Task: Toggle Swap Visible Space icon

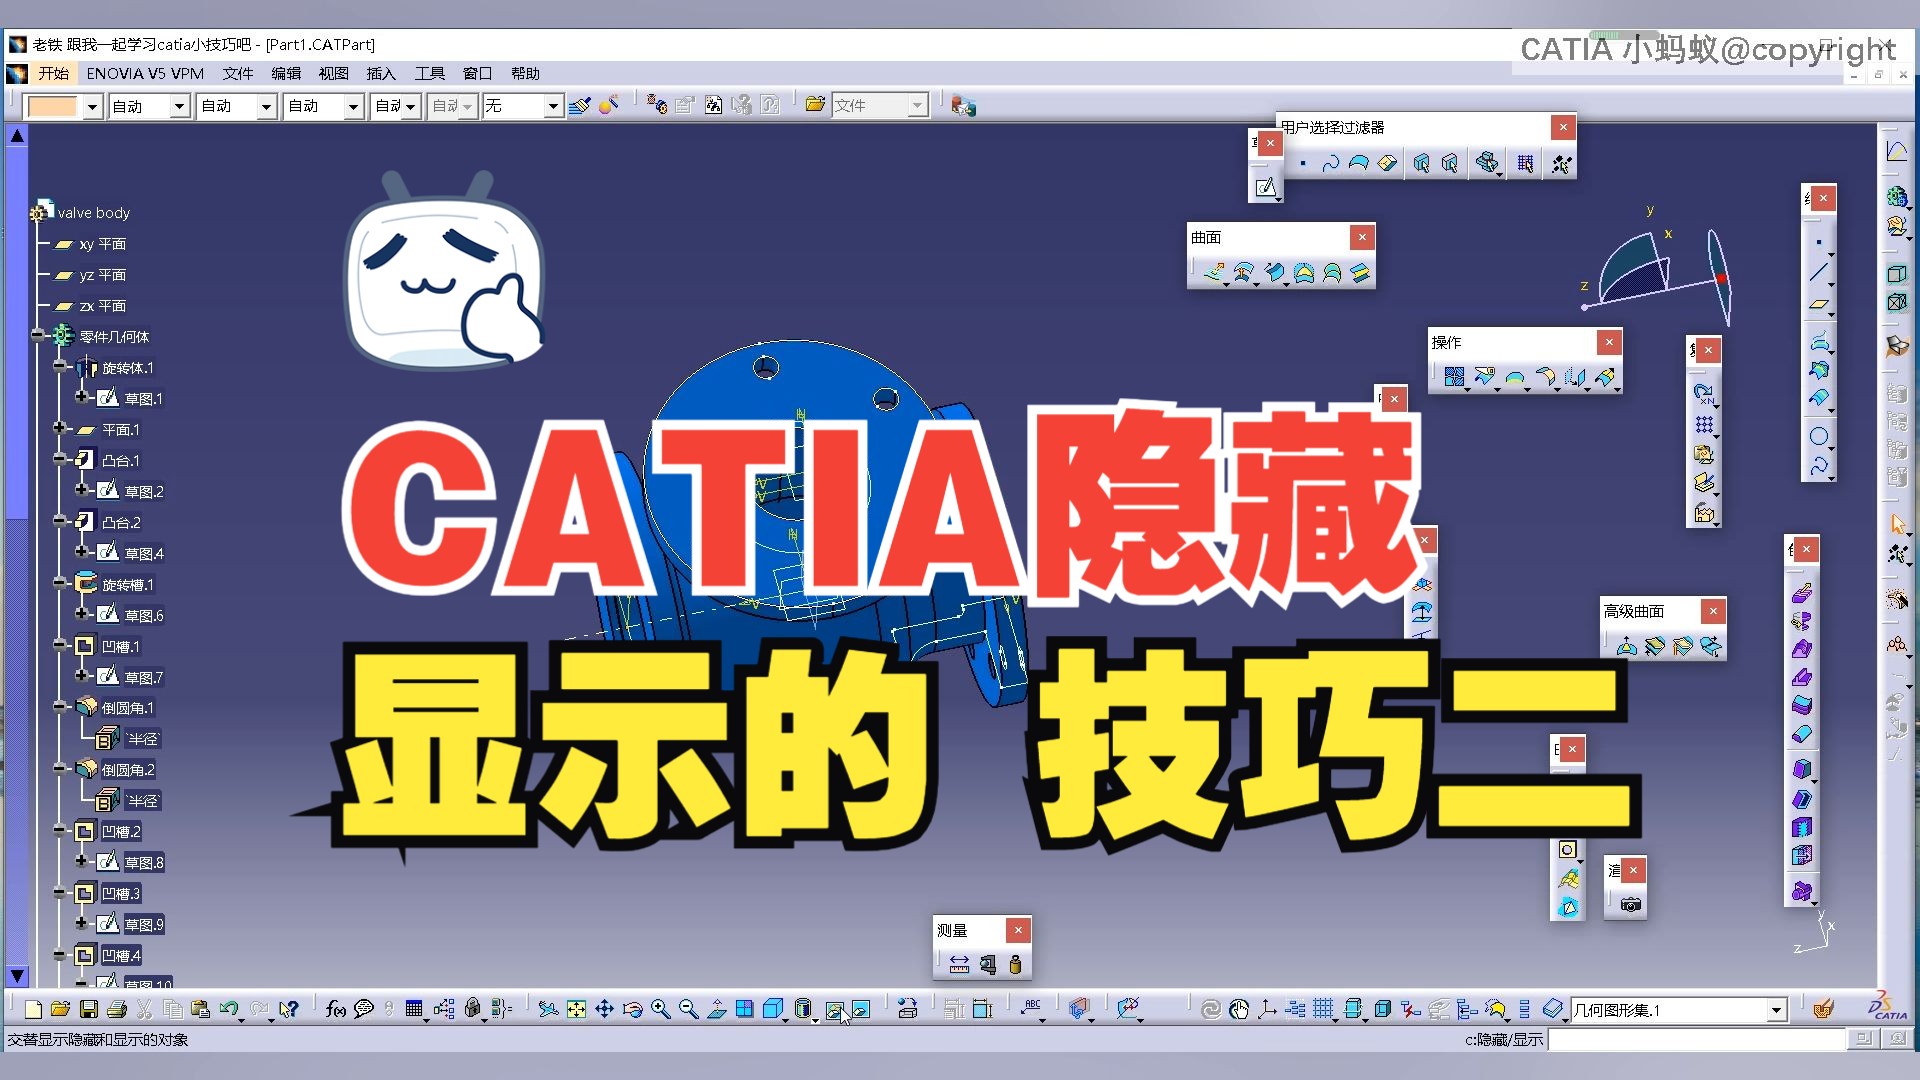Action: [861, 1009]
